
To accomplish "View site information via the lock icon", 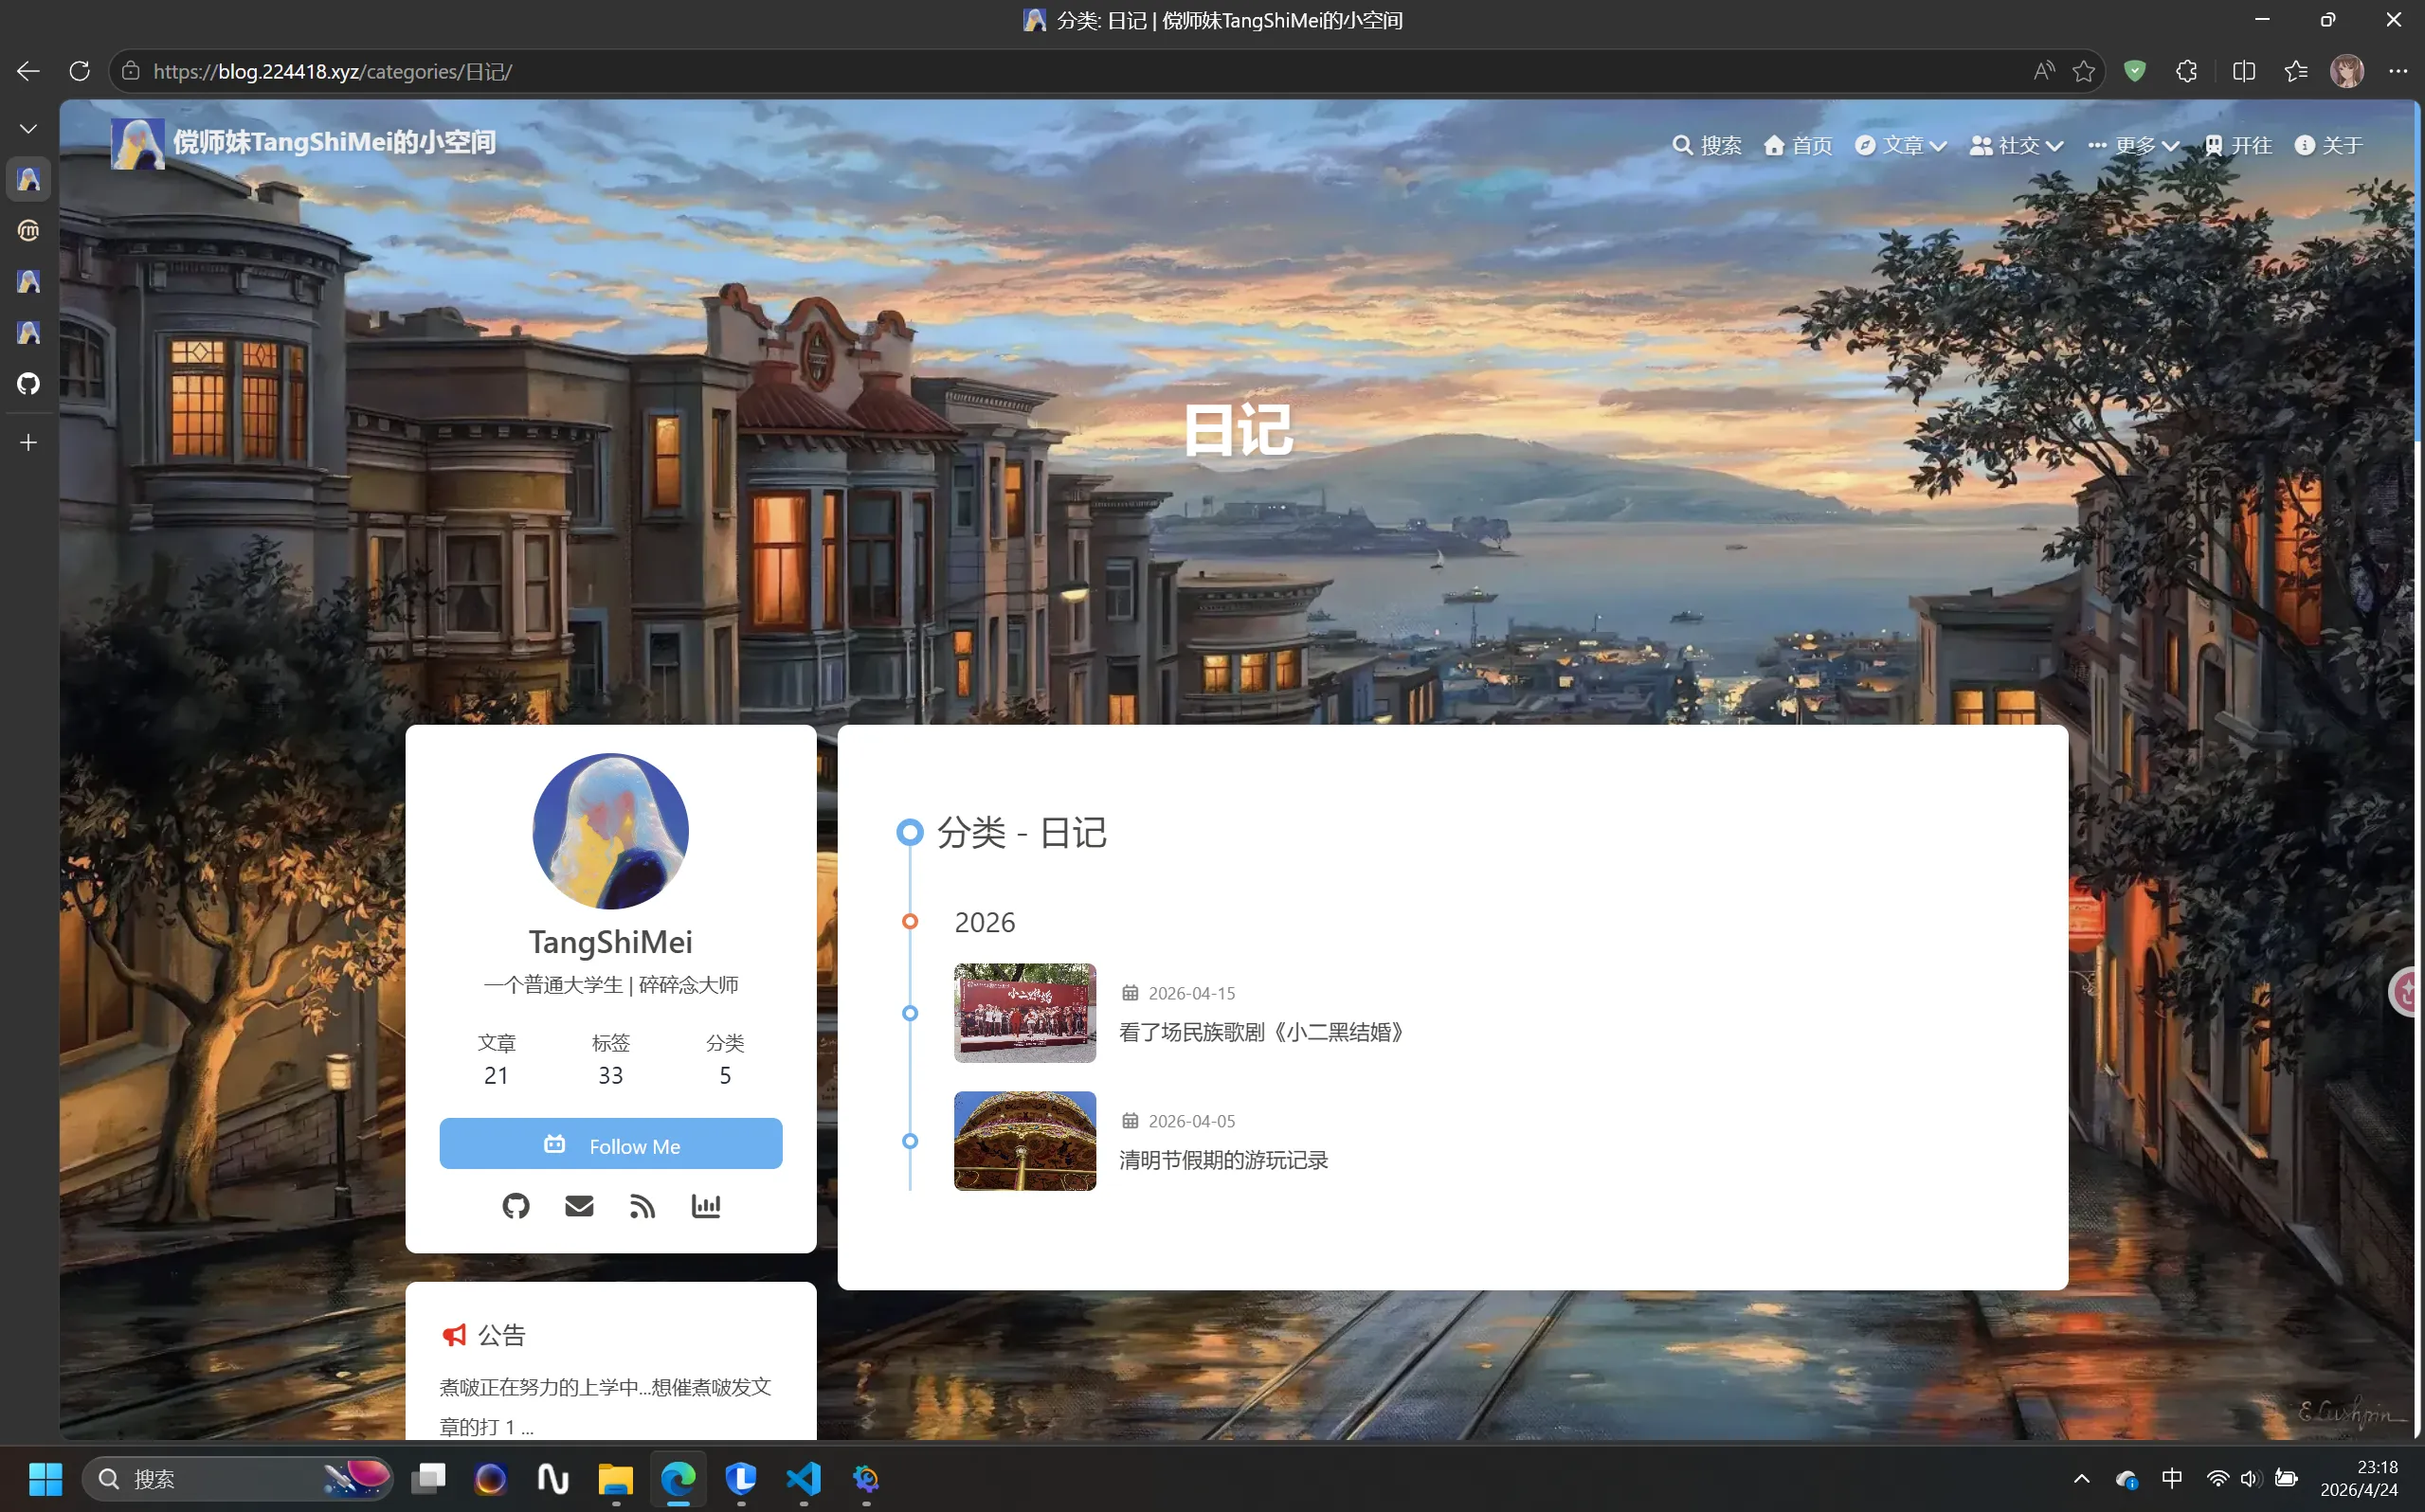I will click(131, 71).
